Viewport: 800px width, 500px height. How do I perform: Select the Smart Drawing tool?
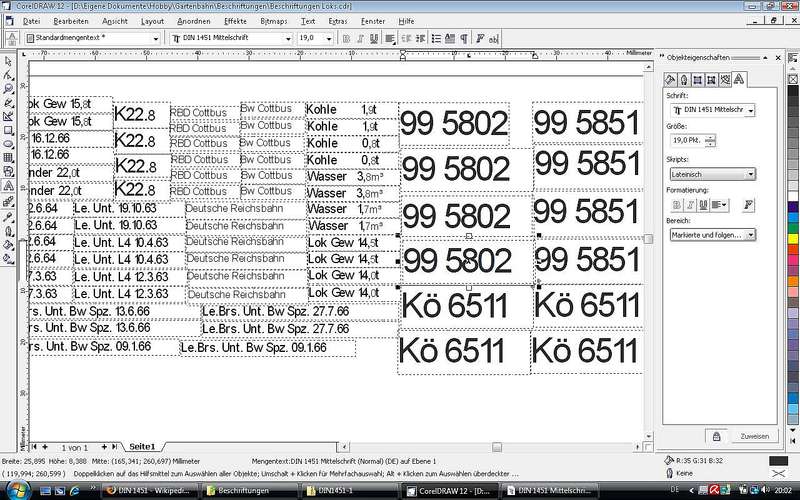[8, 117]
